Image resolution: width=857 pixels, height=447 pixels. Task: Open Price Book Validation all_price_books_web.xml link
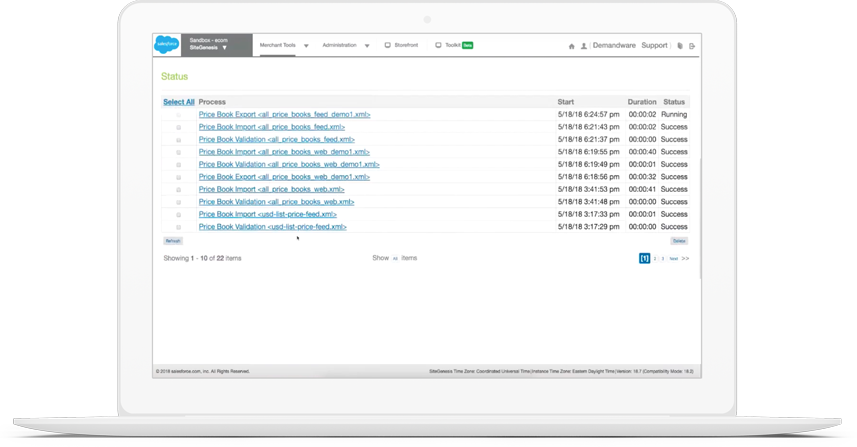[x=277, y=202]
